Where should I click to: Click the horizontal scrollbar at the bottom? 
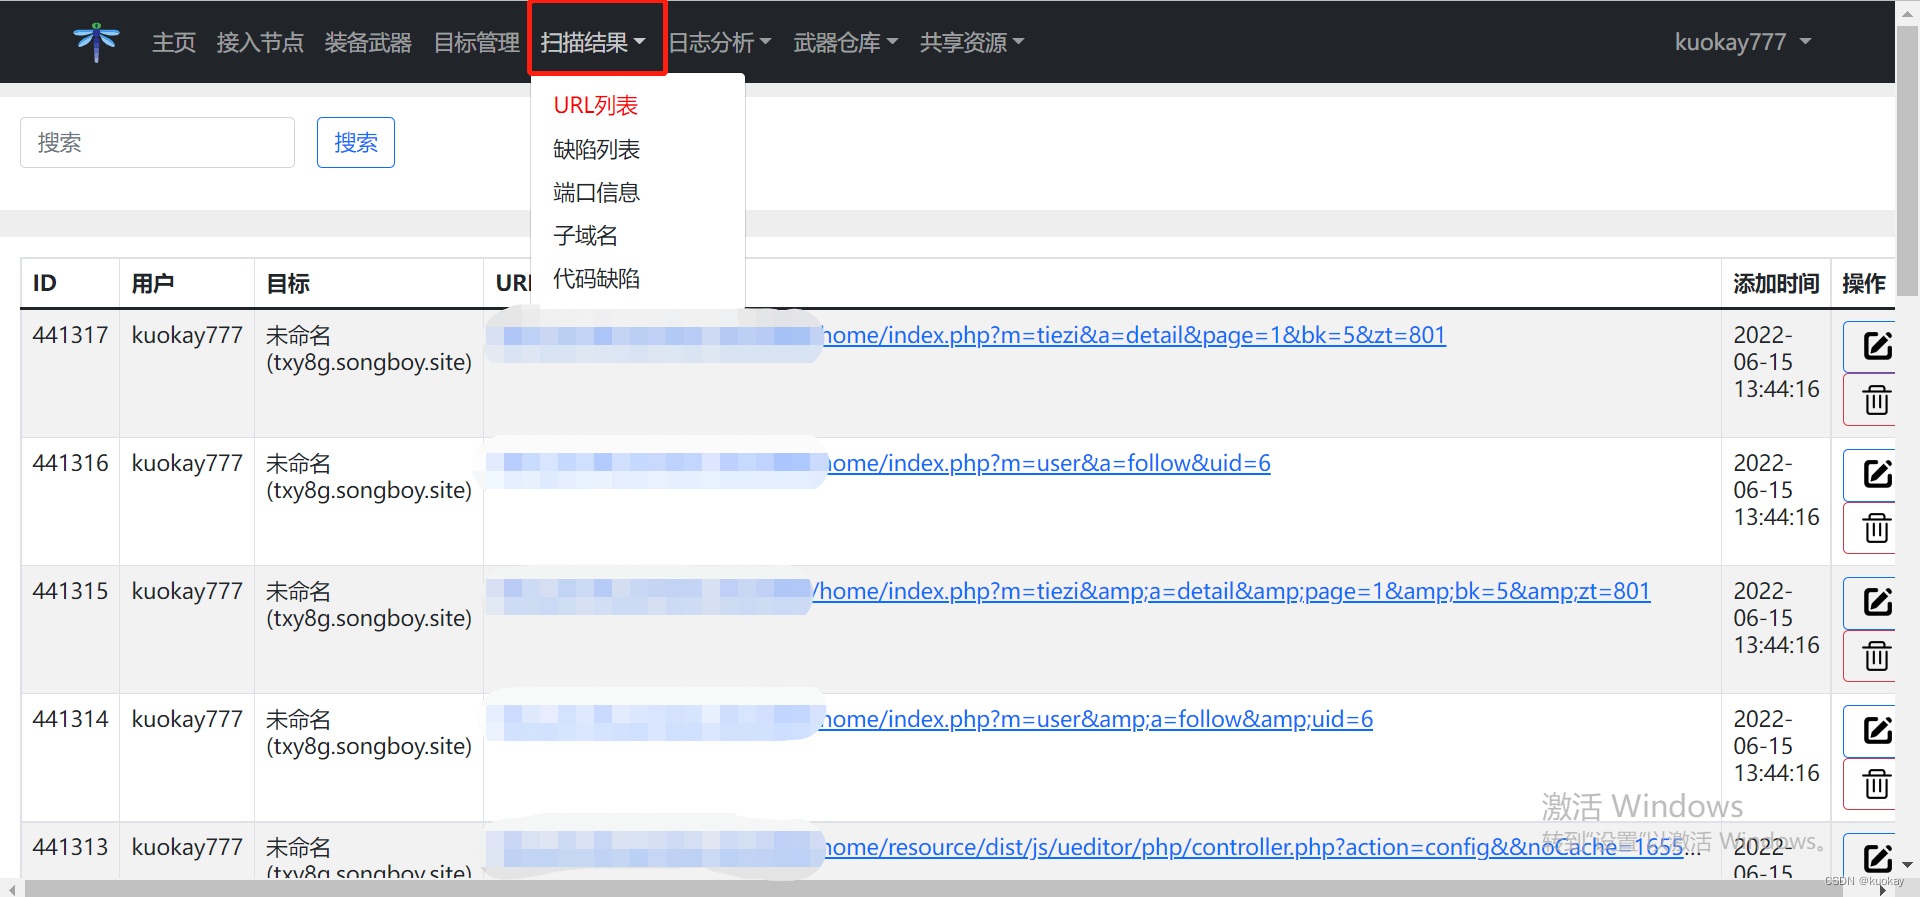click(933, 888)
